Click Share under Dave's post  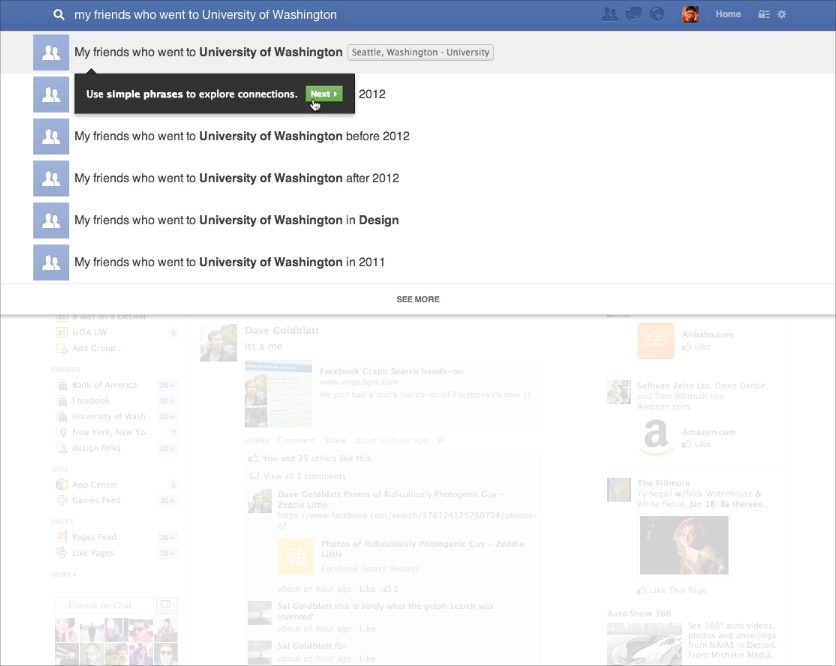pos(335,440)
